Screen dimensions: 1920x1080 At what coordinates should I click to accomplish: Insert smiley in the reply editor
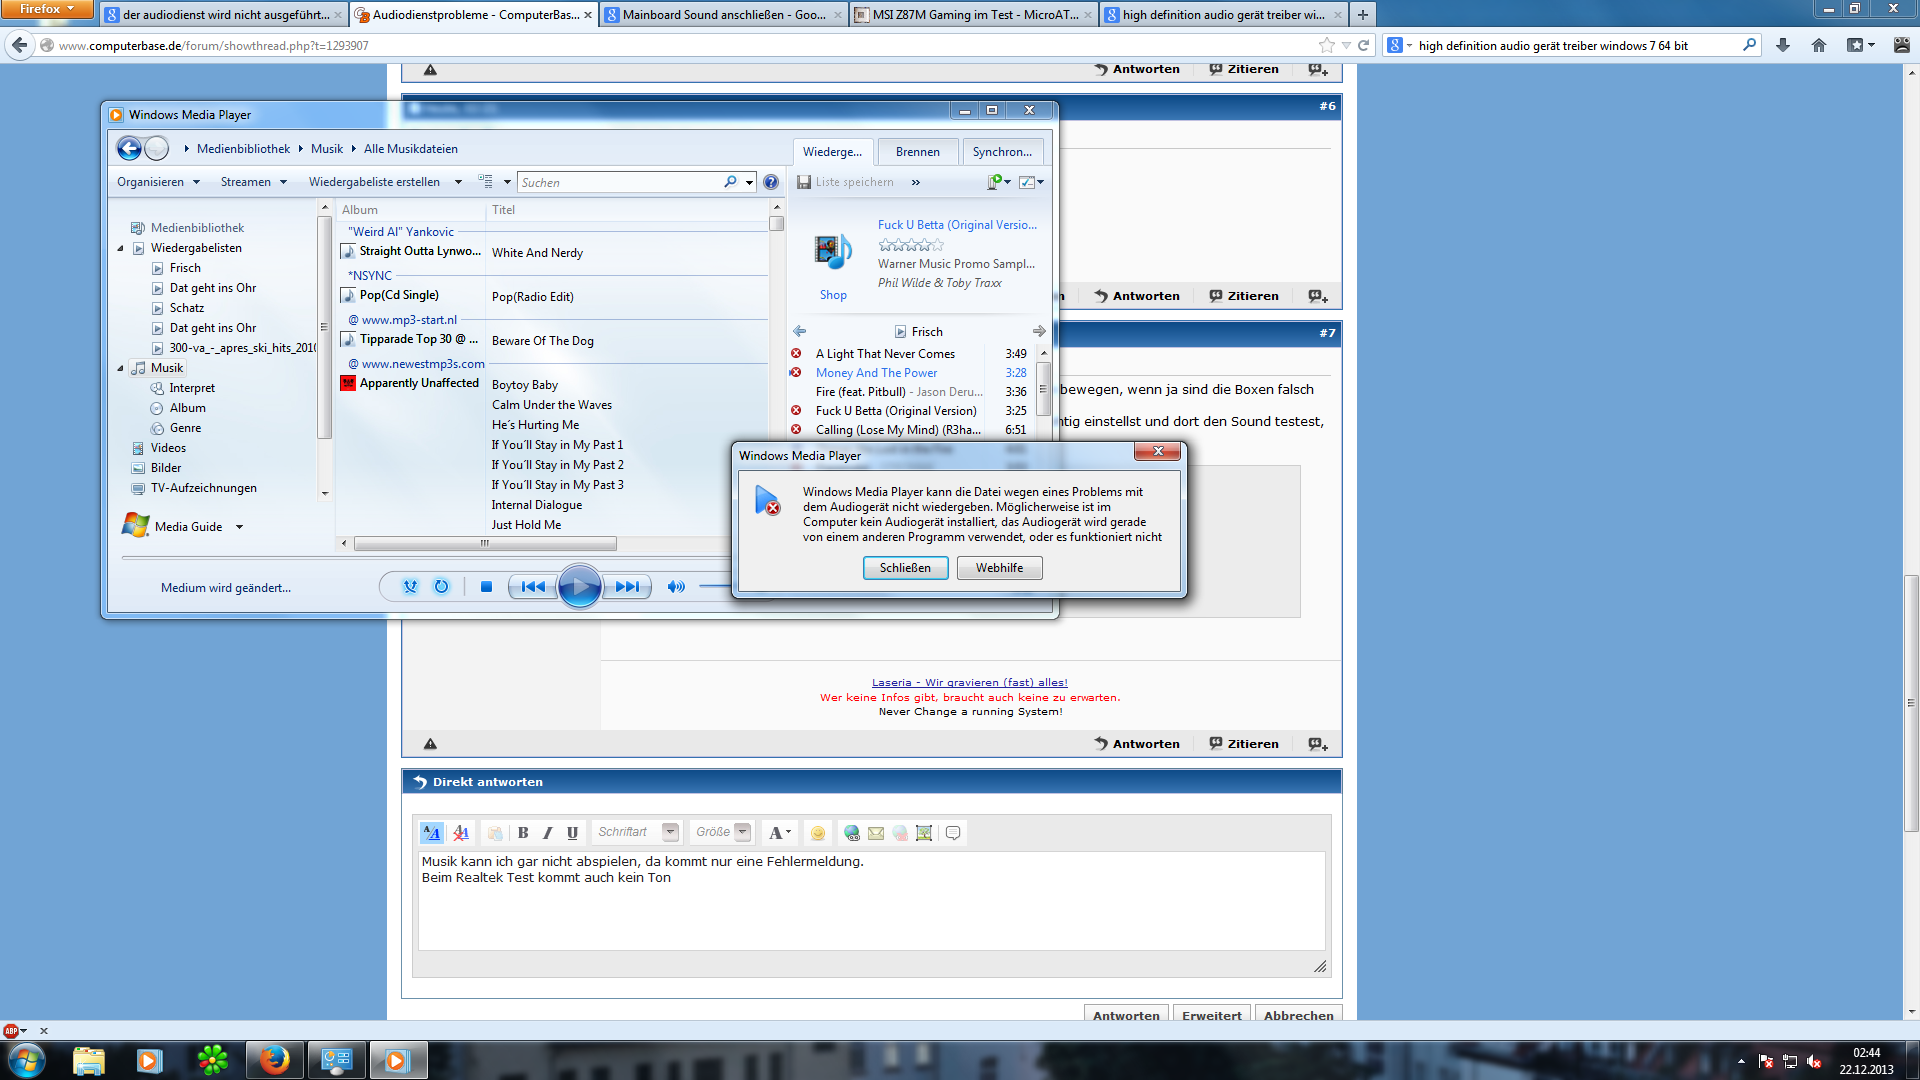click(818, 833)
